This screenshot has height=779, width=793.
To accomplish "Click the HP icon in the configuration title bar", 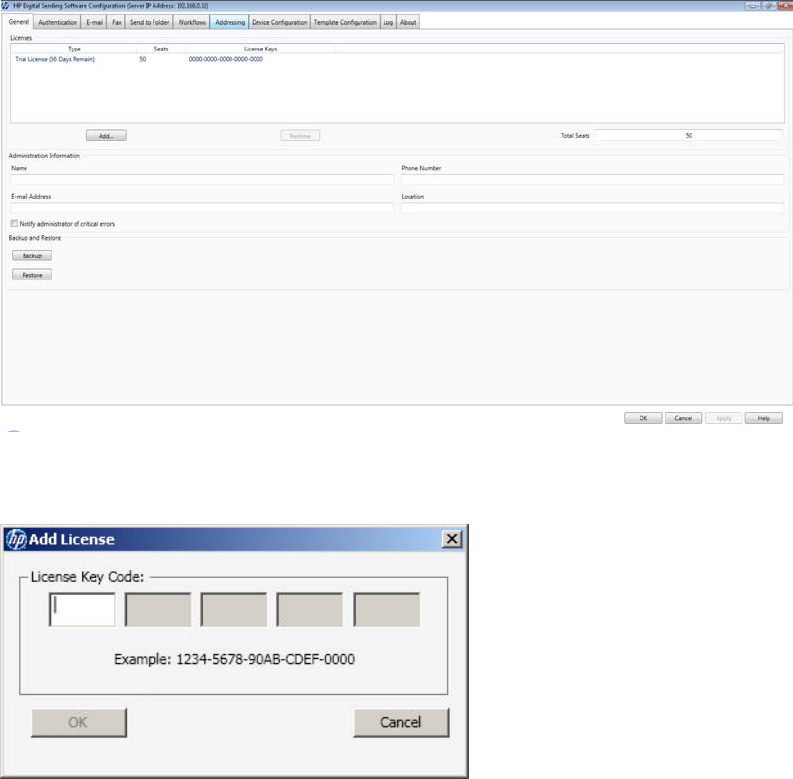I will pyautogui.click(x=6, y=6).
